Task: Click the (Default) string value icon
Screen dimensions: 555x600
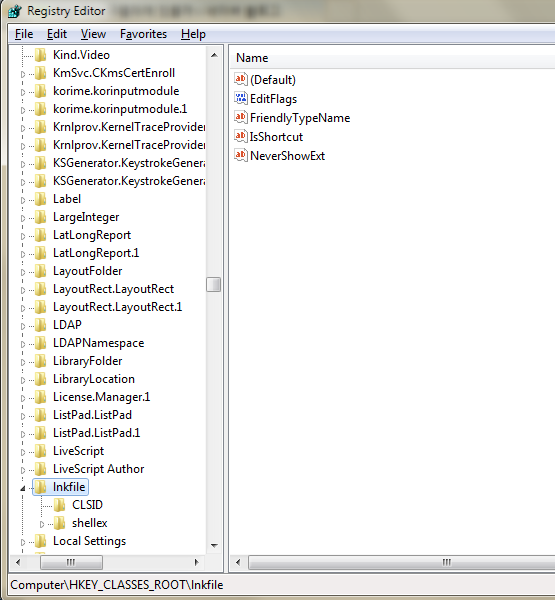Action: [x=241, y=79]
